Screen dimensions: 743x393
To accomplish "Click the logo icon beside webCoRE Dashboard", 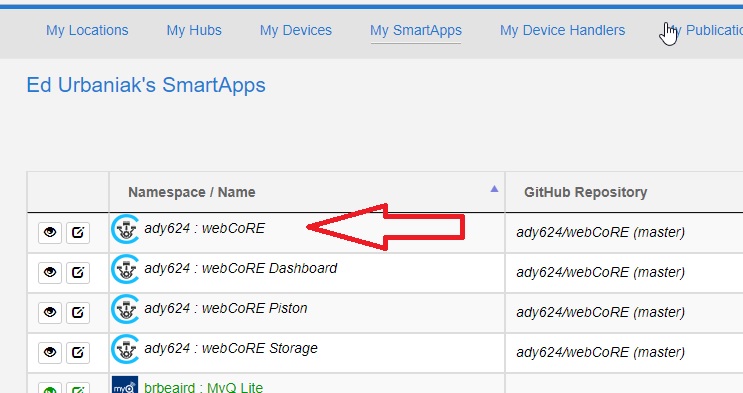I will point(125,269).
